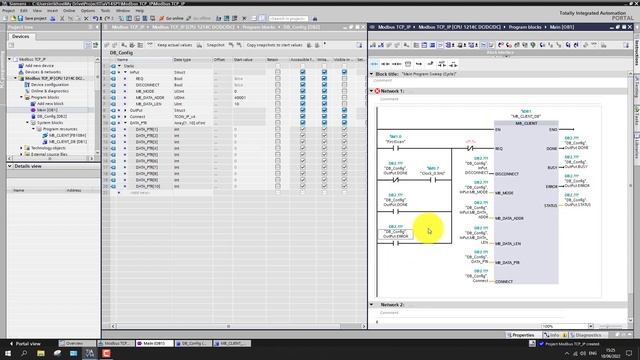The width and height of the screenshot is (640, 360).
Task: Click the Print icon in main toolbar
Action: (x=53, y=18)
